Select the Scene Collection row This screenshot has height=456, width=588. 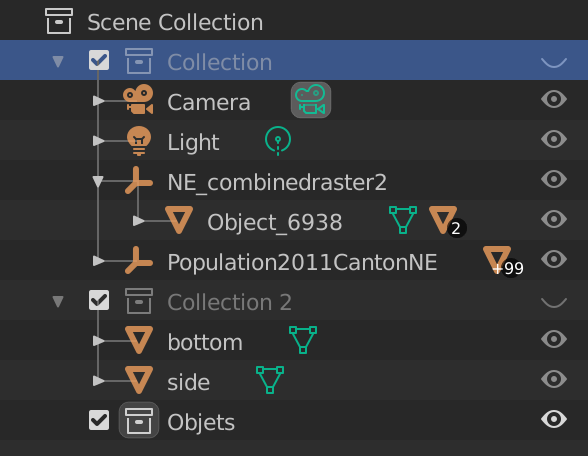[x=294, y=21]
